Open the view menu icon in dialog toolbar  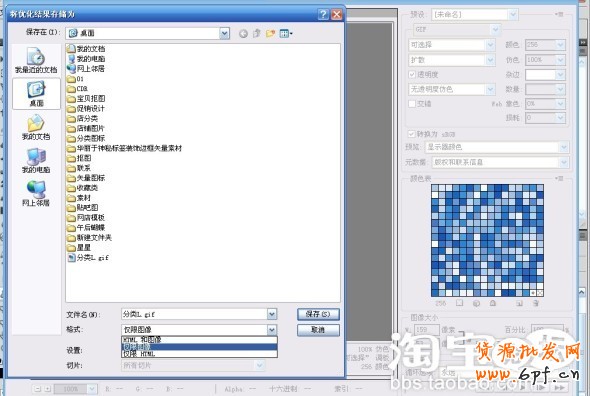286,34
